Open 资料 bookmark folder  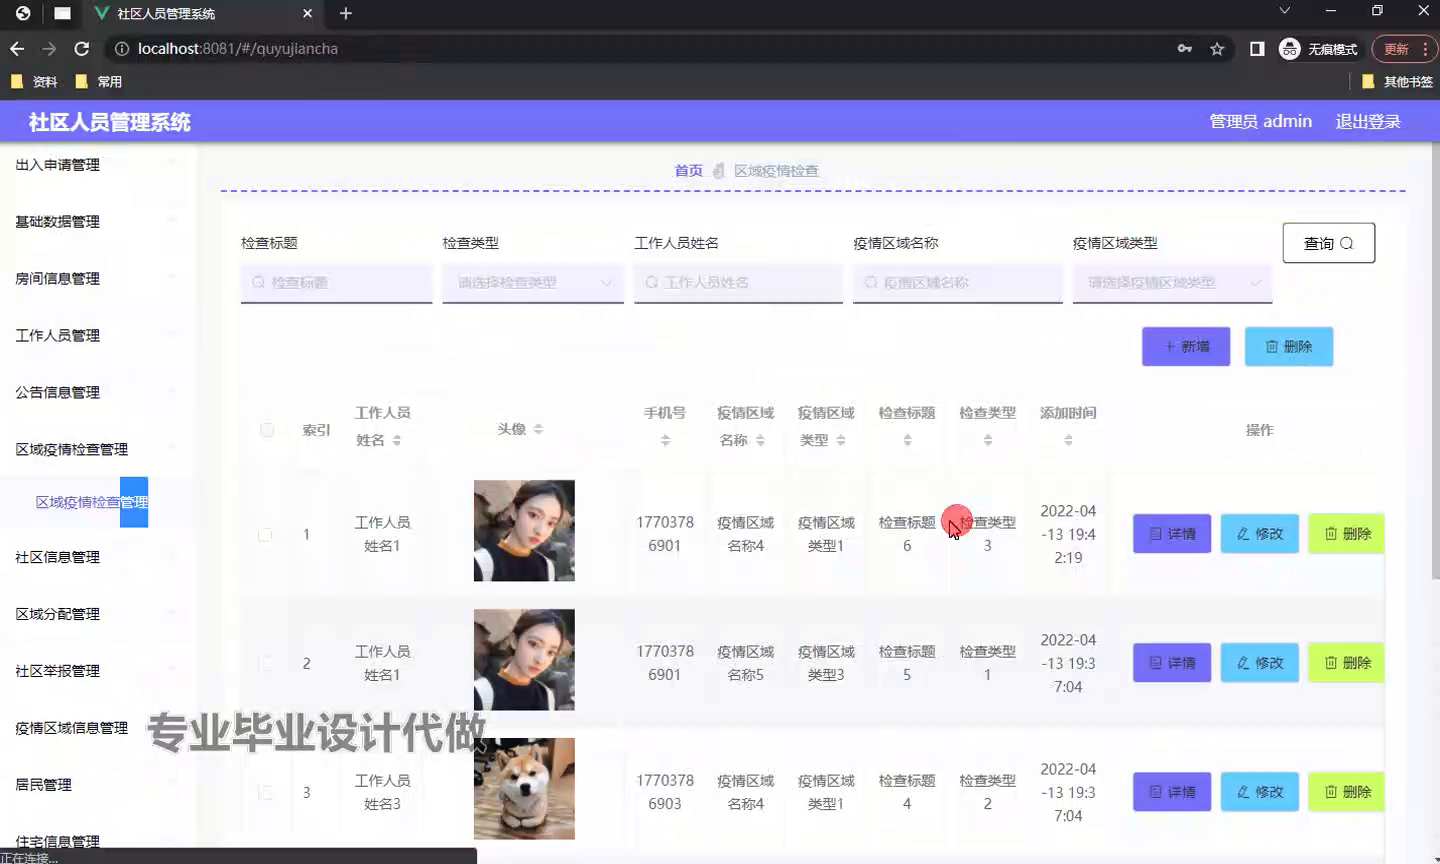[34, 81]
